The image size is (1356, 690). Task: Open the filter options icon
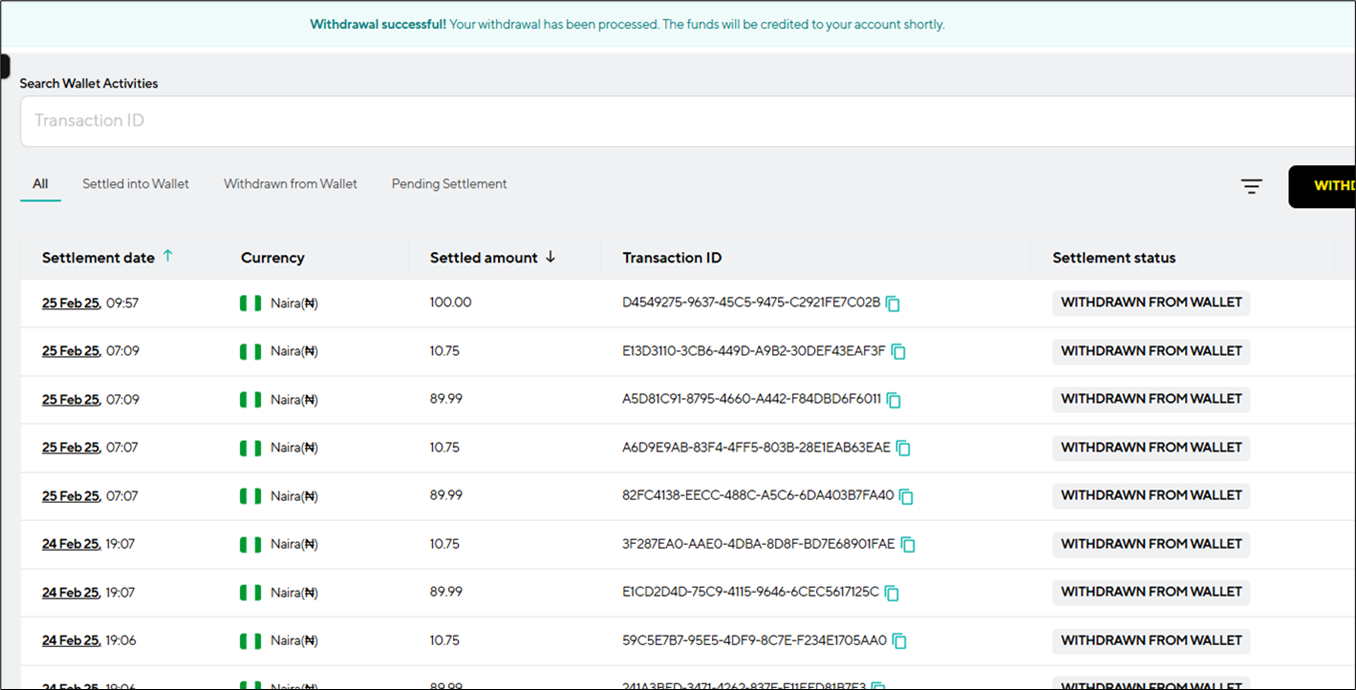[1251, 186]
